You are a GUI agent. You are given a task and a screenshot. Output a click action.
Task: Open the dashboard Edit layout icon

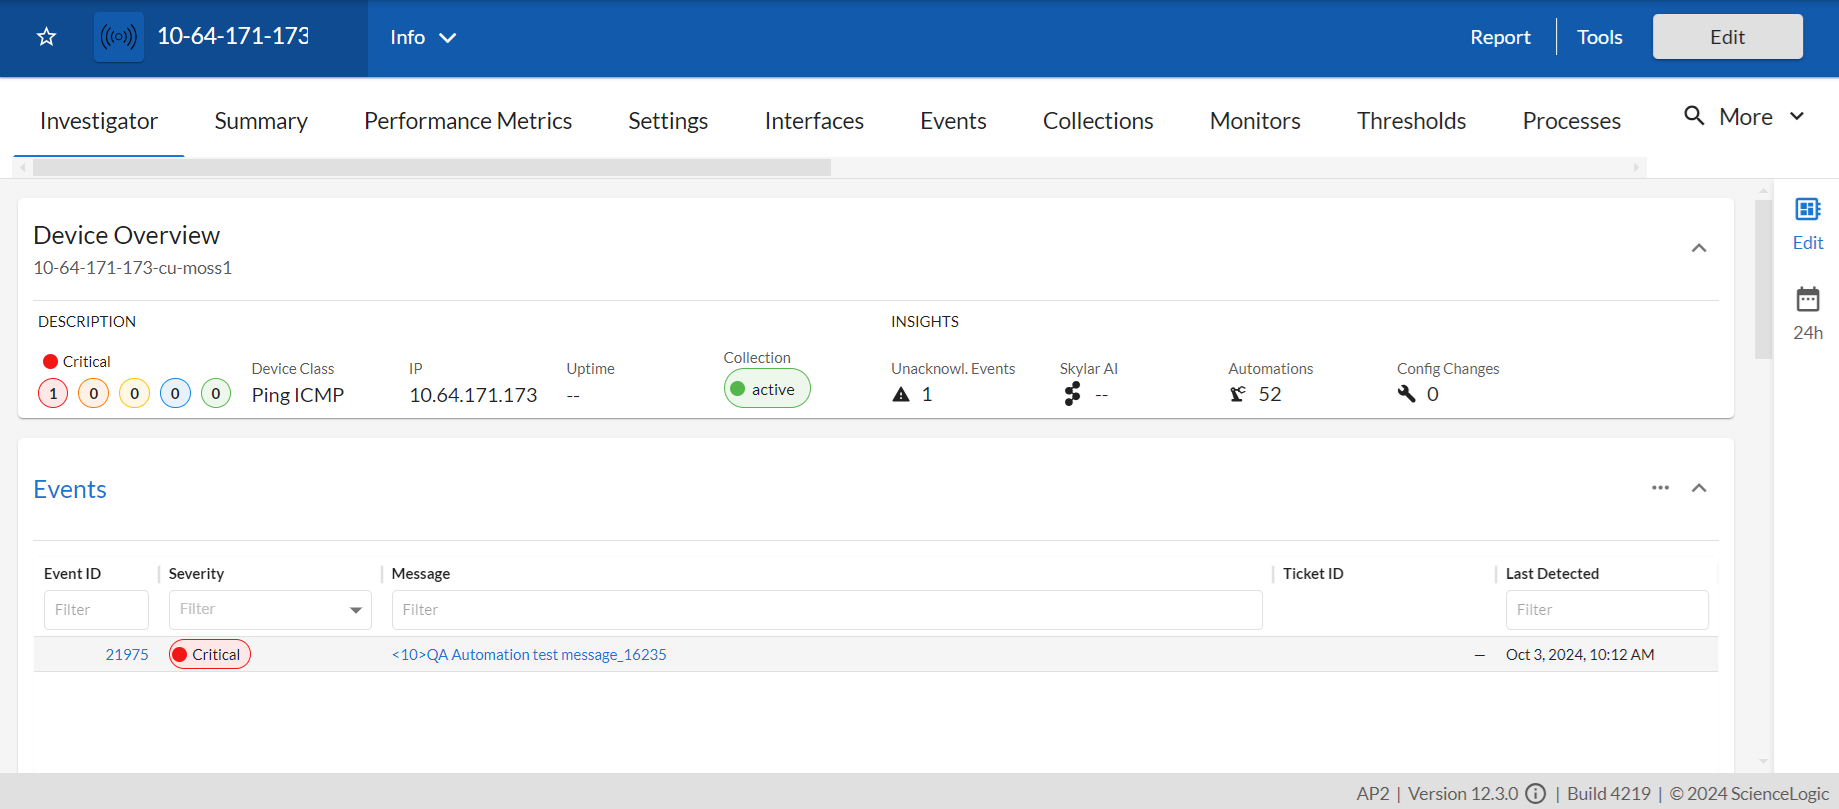click(1807, 210)
